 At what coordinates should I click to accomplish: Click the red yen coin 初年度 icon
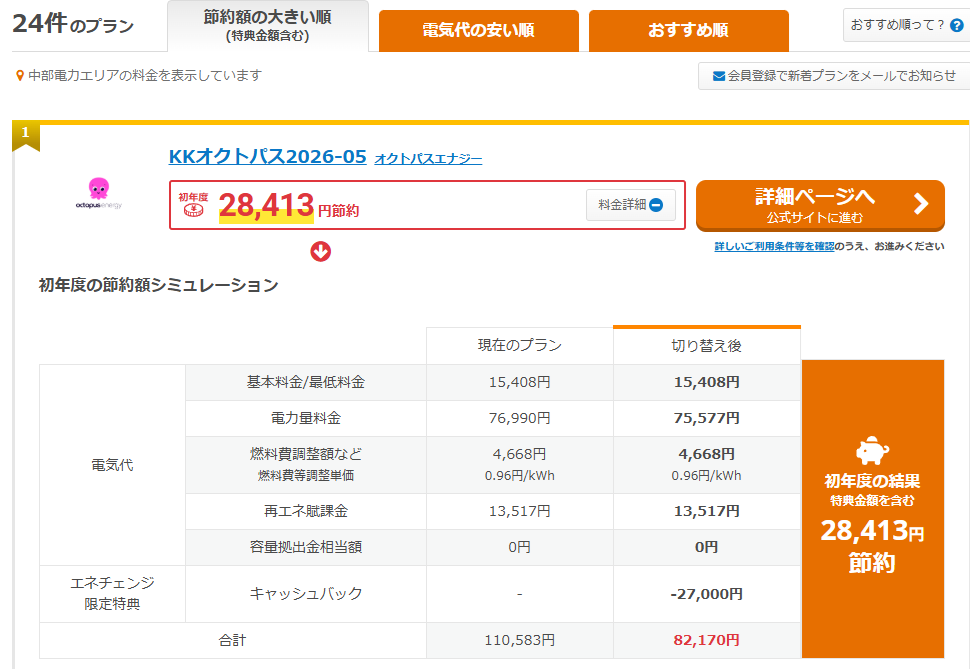click(194, 205)
